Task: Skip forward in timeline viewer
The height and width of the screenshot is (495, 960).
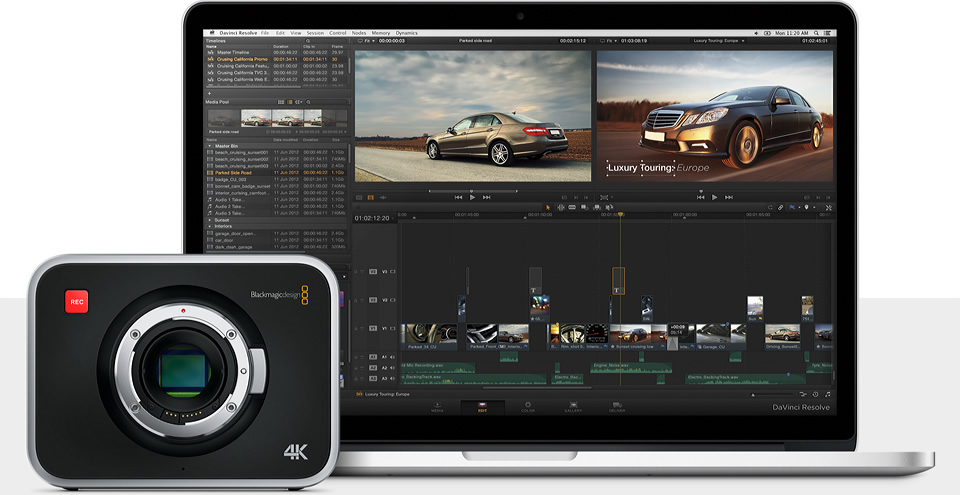Action: click(729, 197)
